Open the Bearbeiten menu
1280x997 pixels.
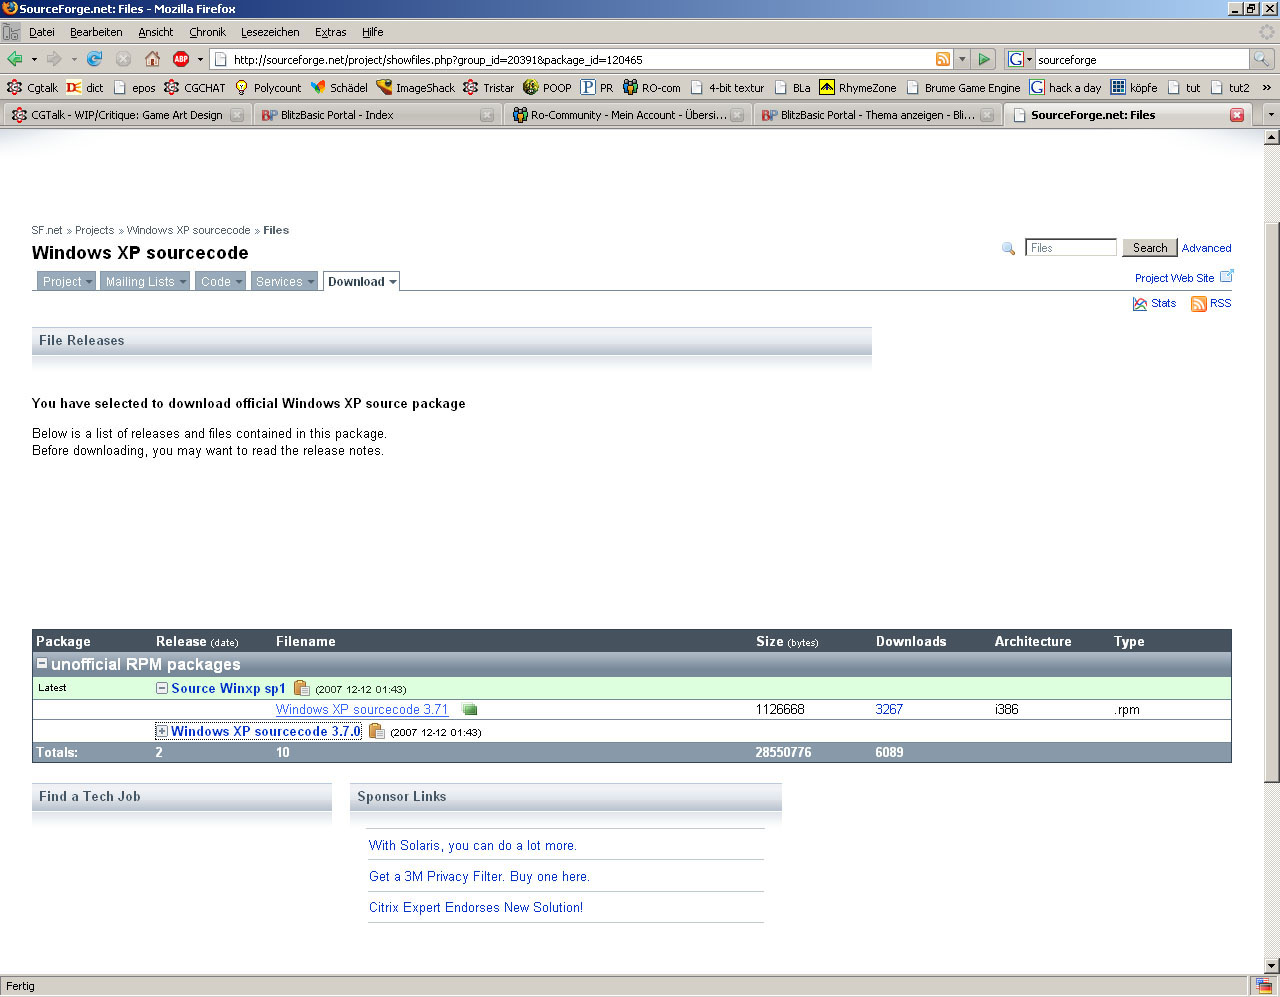(96, 32)
